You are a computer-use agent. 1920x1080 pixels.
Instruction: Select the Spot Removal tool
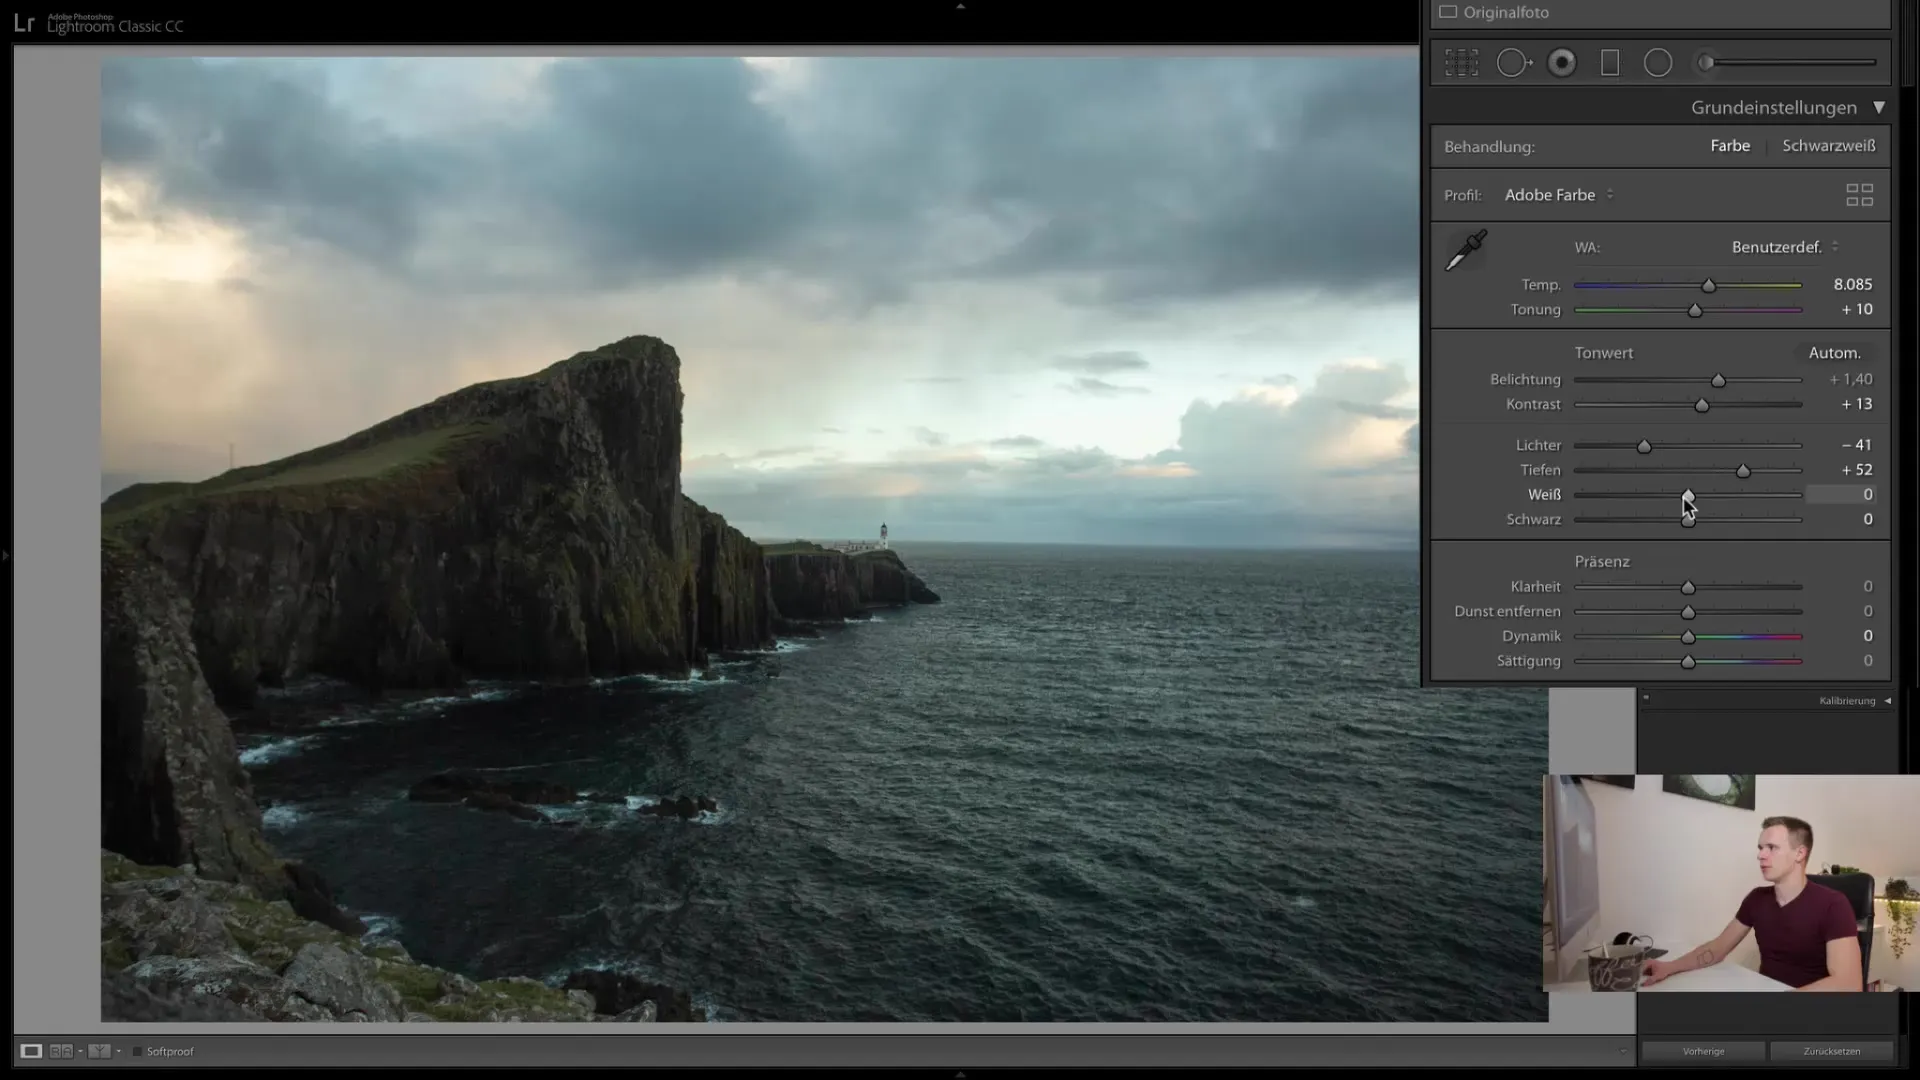tap(1514, 63)
